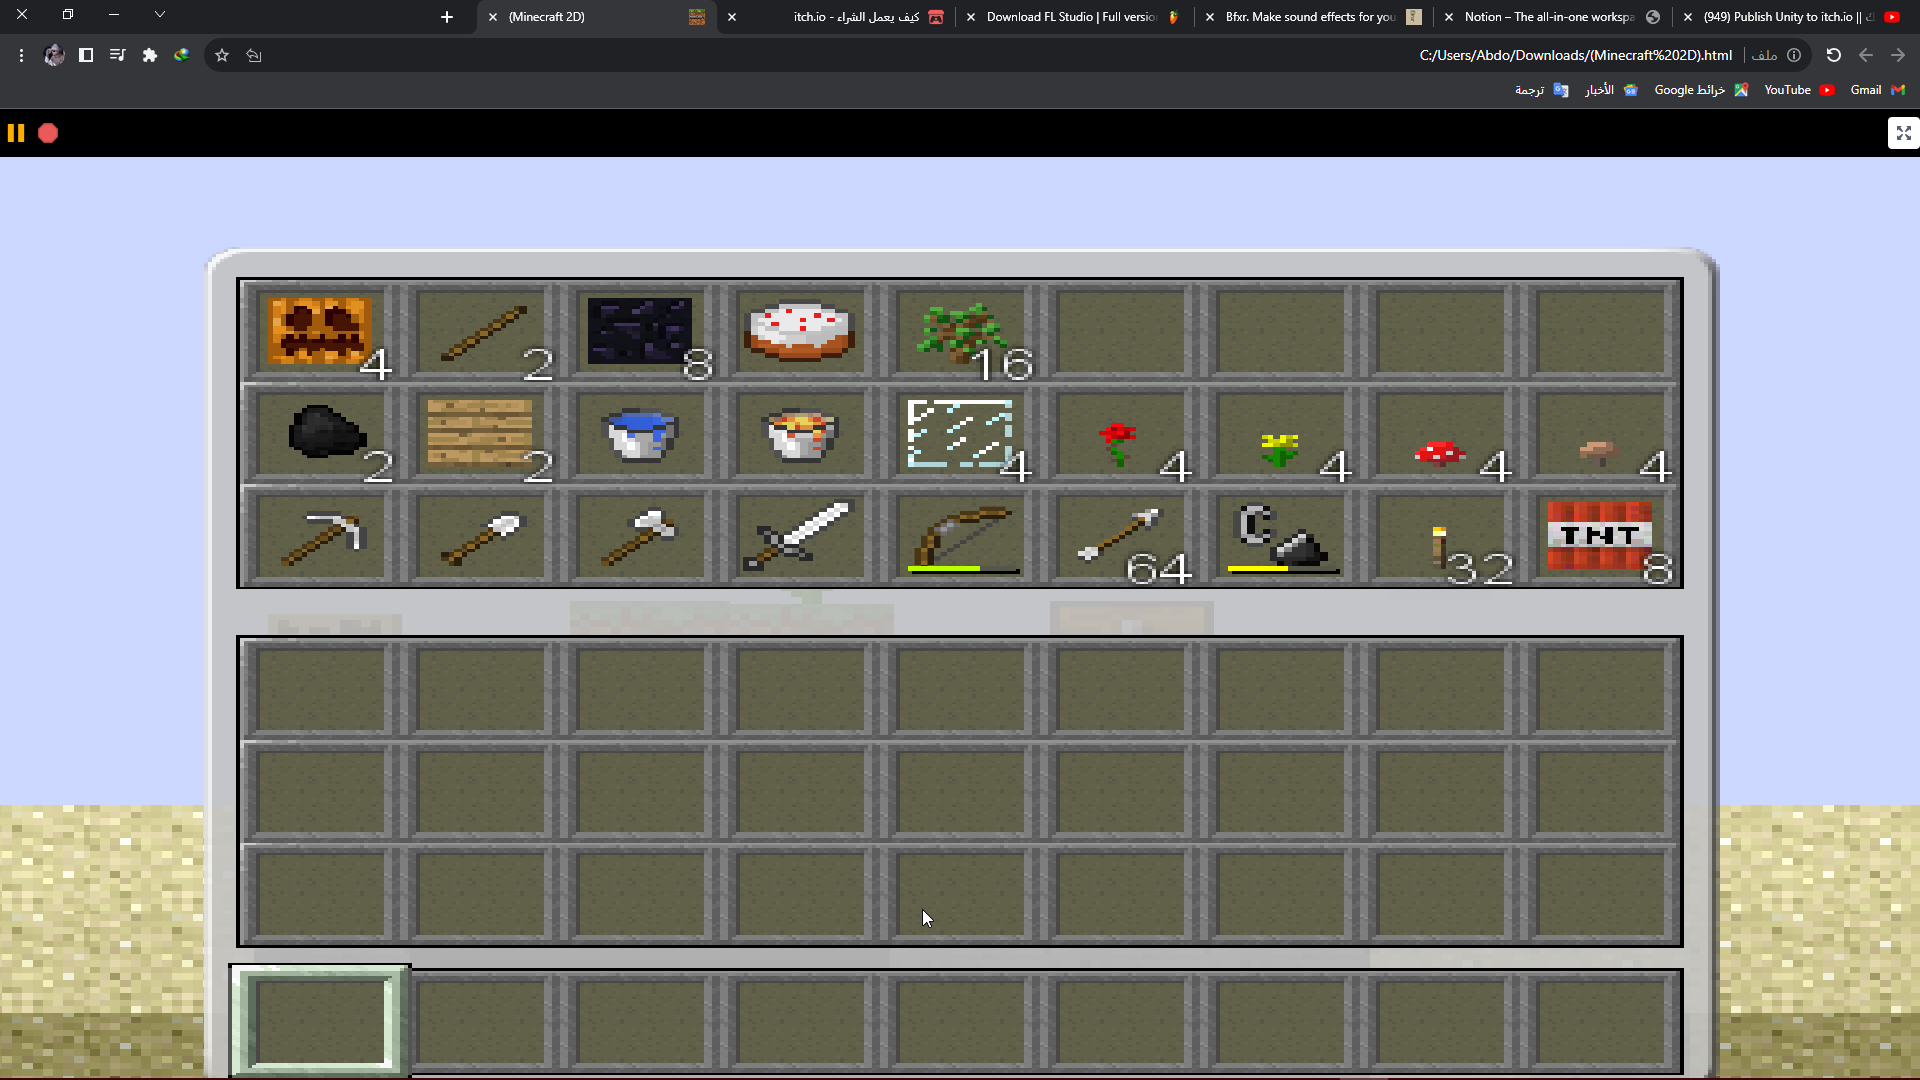Pick the brown mushroom item
Screen dimensions: 1920x1080
1598,453
